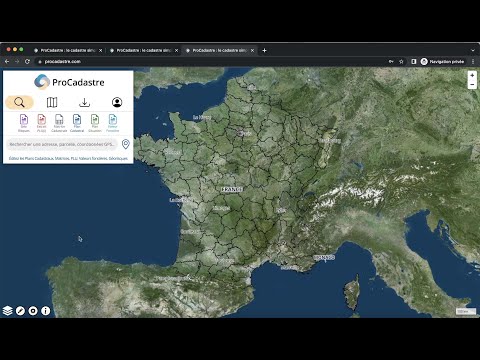Zoom out with the minus map button
The image size is (480, 360).
coord(472,84)
